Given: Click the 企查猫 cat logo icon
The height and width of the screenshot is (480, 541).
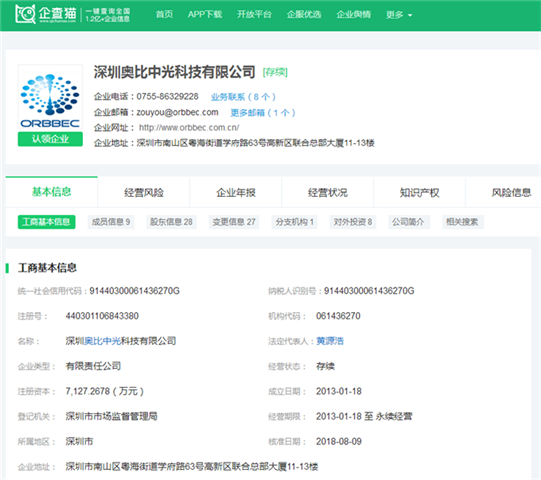Looking at the screenshot, I should [25, 14].
